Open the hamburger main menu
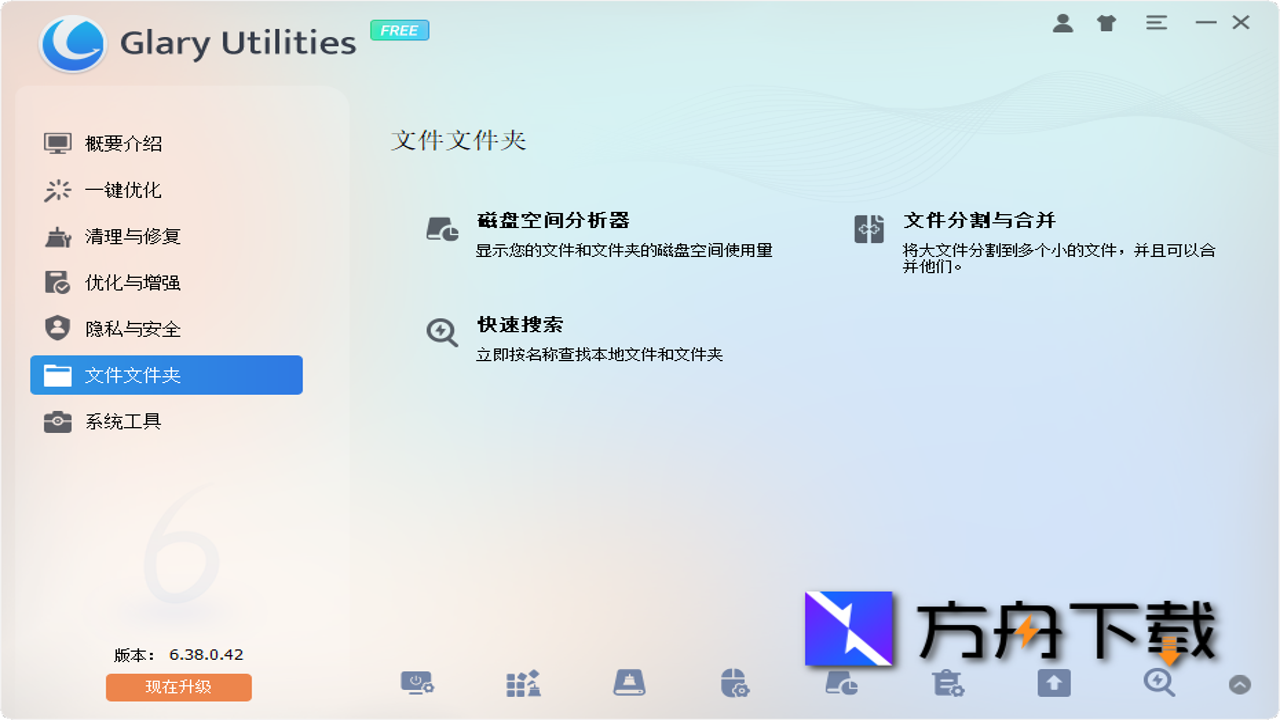This screenshot has width=1280, height=720. (x=1156, y=22)
